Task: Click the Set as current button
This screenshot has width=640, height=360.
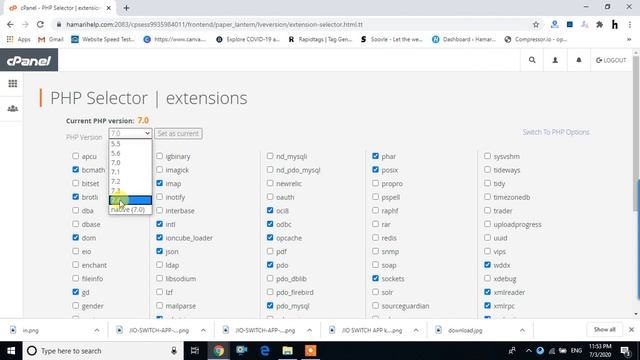Action: click(x=178, y=133)
